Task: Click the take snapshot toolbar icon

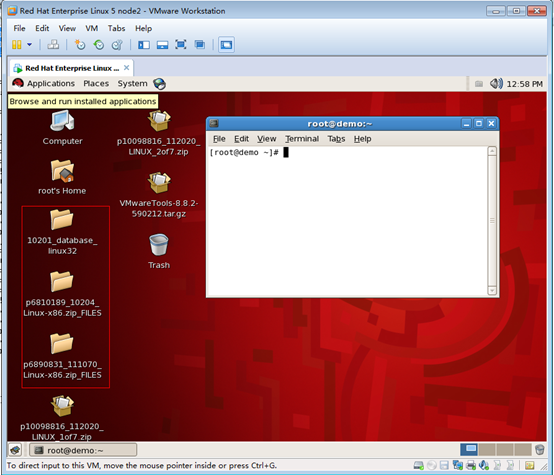Action: (80, 45)
